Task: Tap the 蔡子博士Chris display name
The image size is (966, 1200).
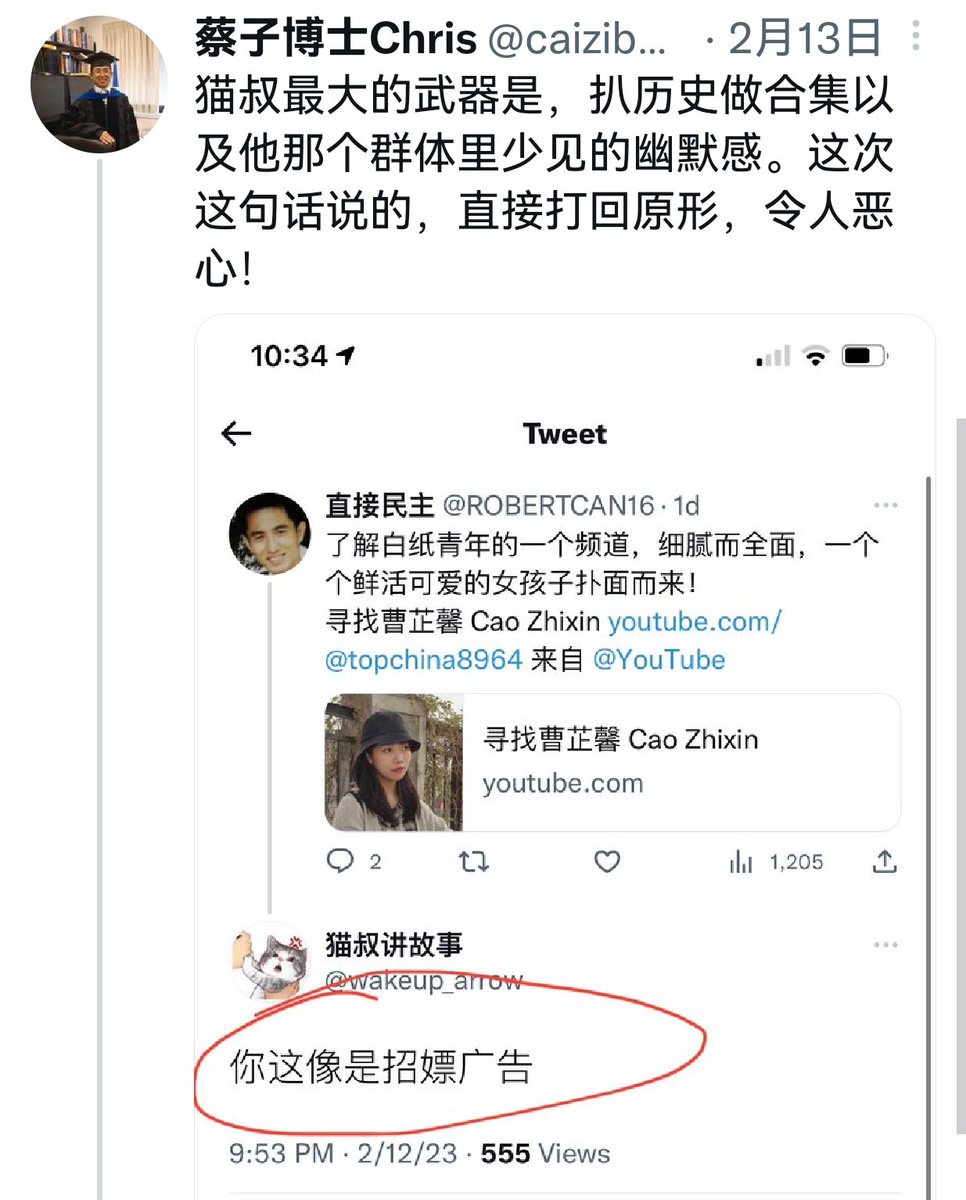Action: 335,39
